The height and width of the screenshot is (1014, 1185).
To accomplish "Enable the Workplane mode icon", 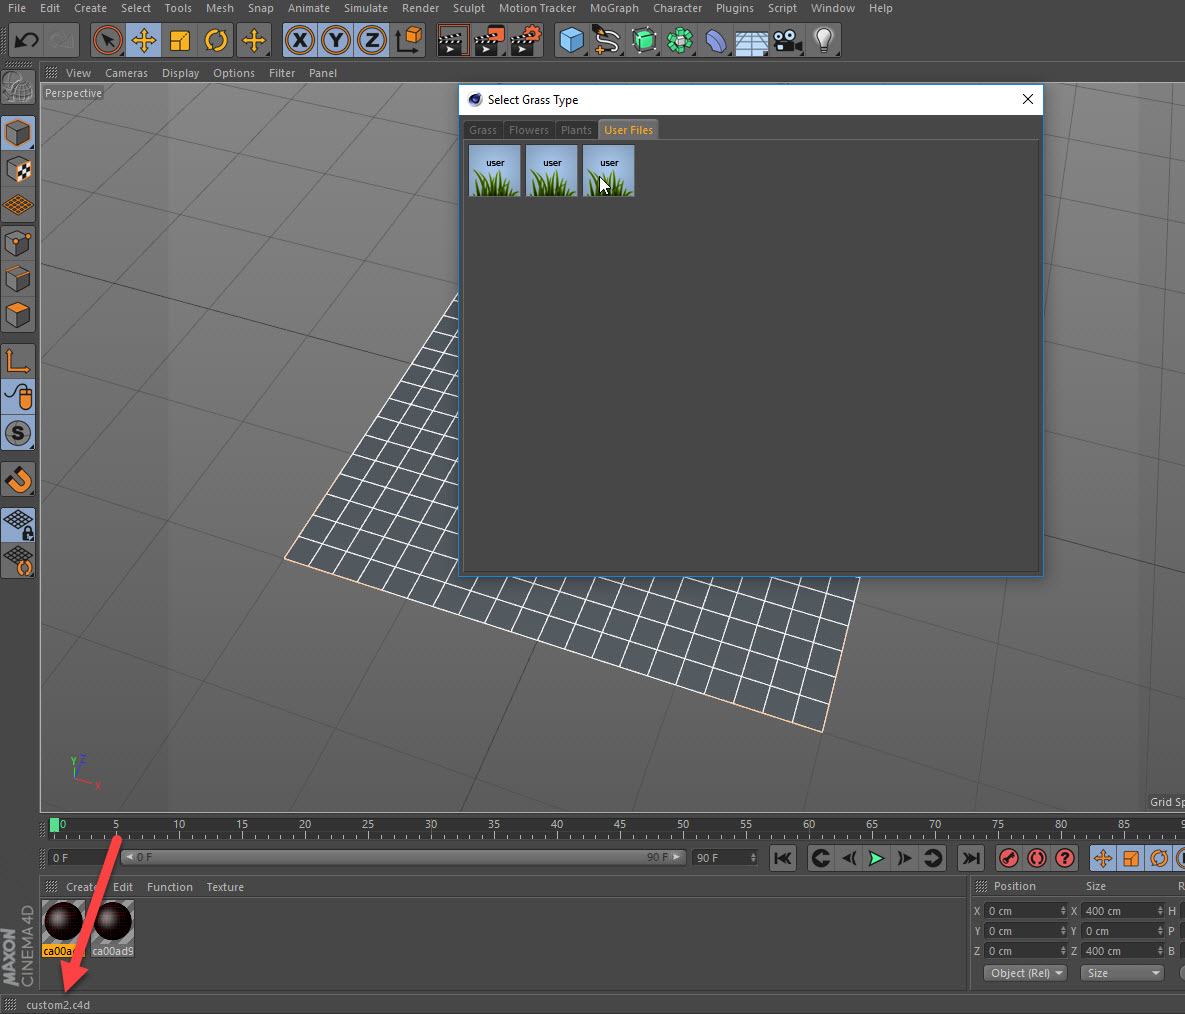I will pyautogui.click(x=18, y=206).
